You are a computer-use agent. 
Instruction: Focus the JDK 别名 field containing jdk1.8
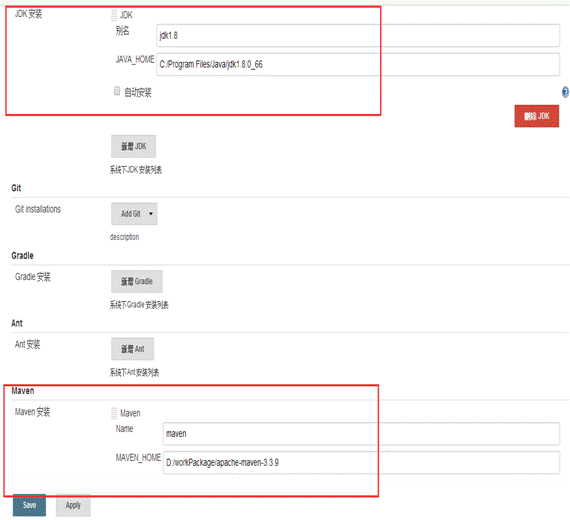pyautogui.click(x=358, y=35)
